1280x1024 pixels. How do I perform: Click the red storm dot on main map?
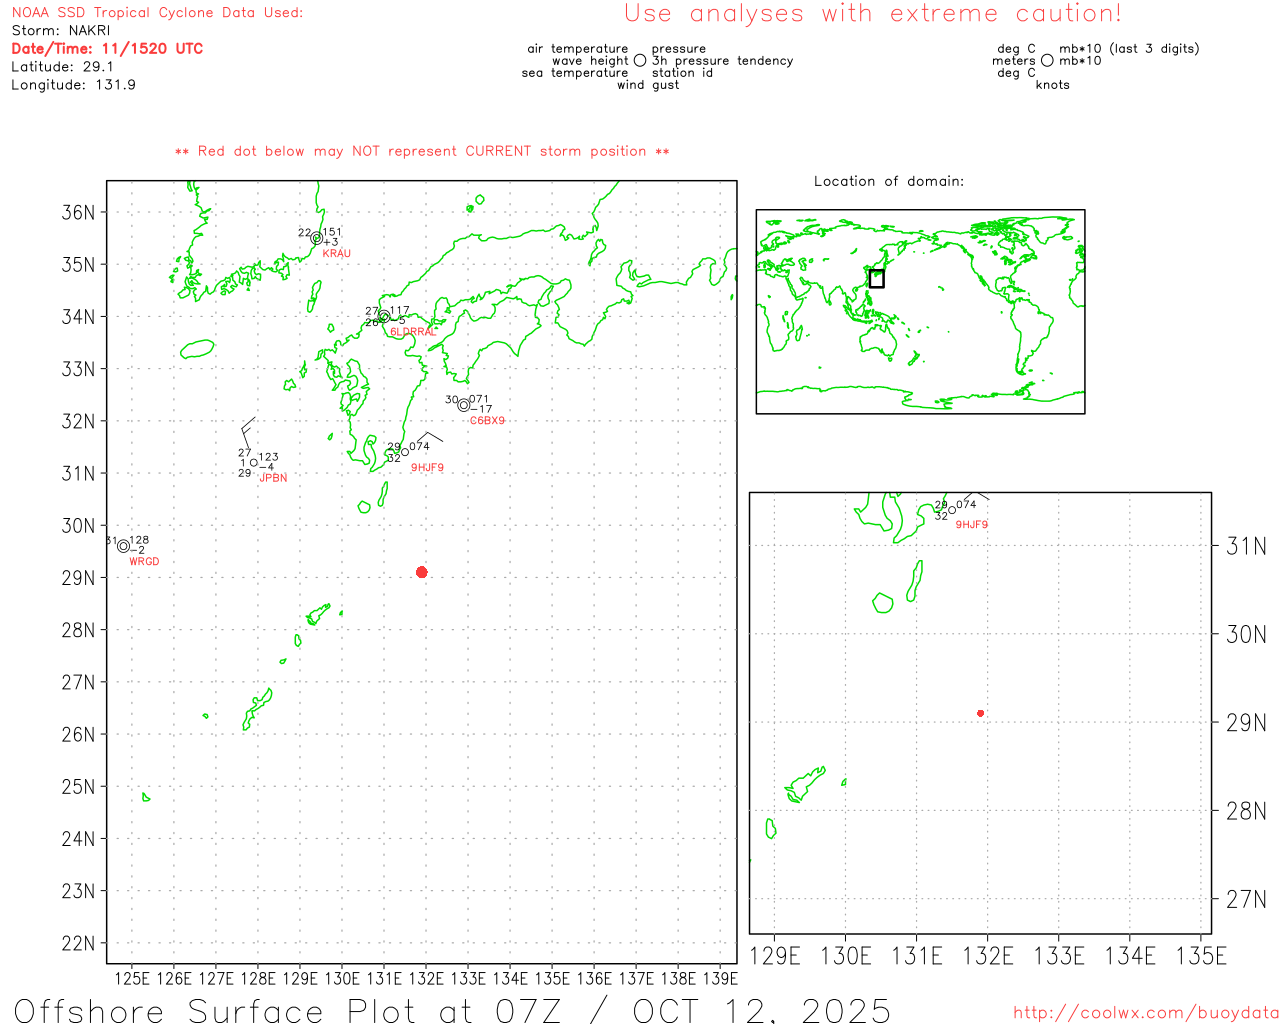coord(422,572)
